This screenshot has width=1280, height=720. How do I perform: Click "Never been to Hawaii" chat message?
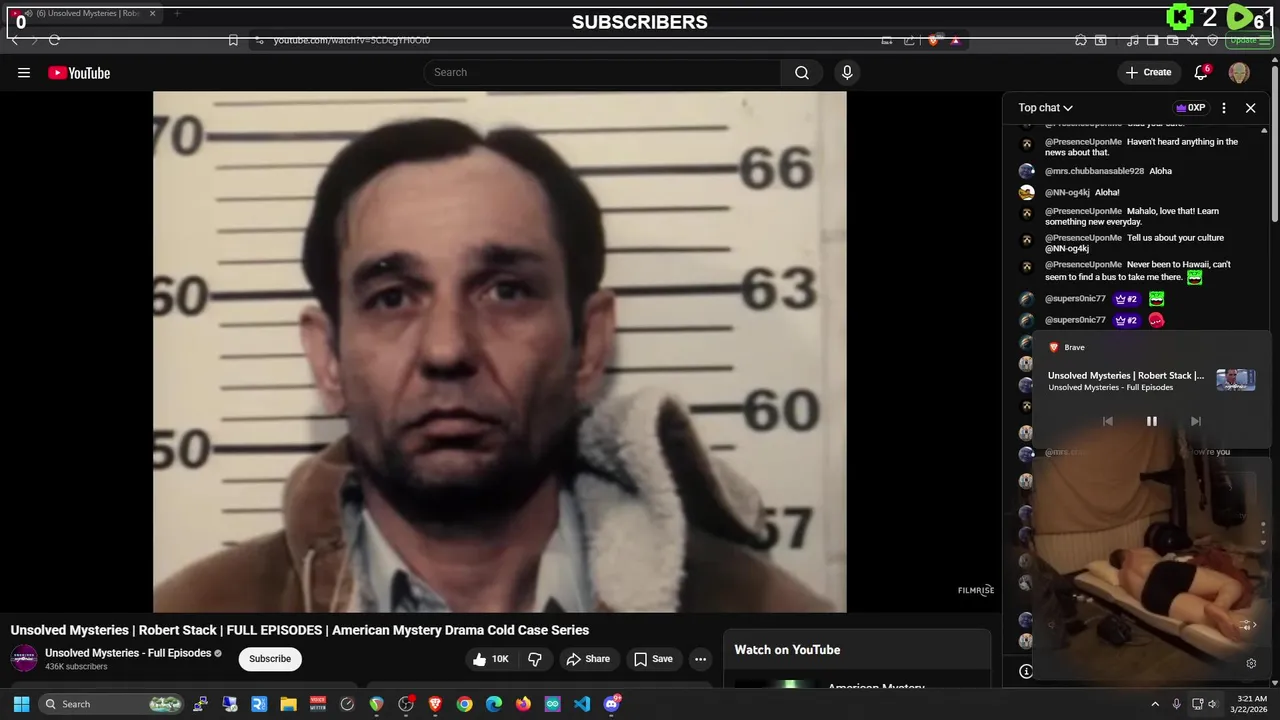[1138, 271]
